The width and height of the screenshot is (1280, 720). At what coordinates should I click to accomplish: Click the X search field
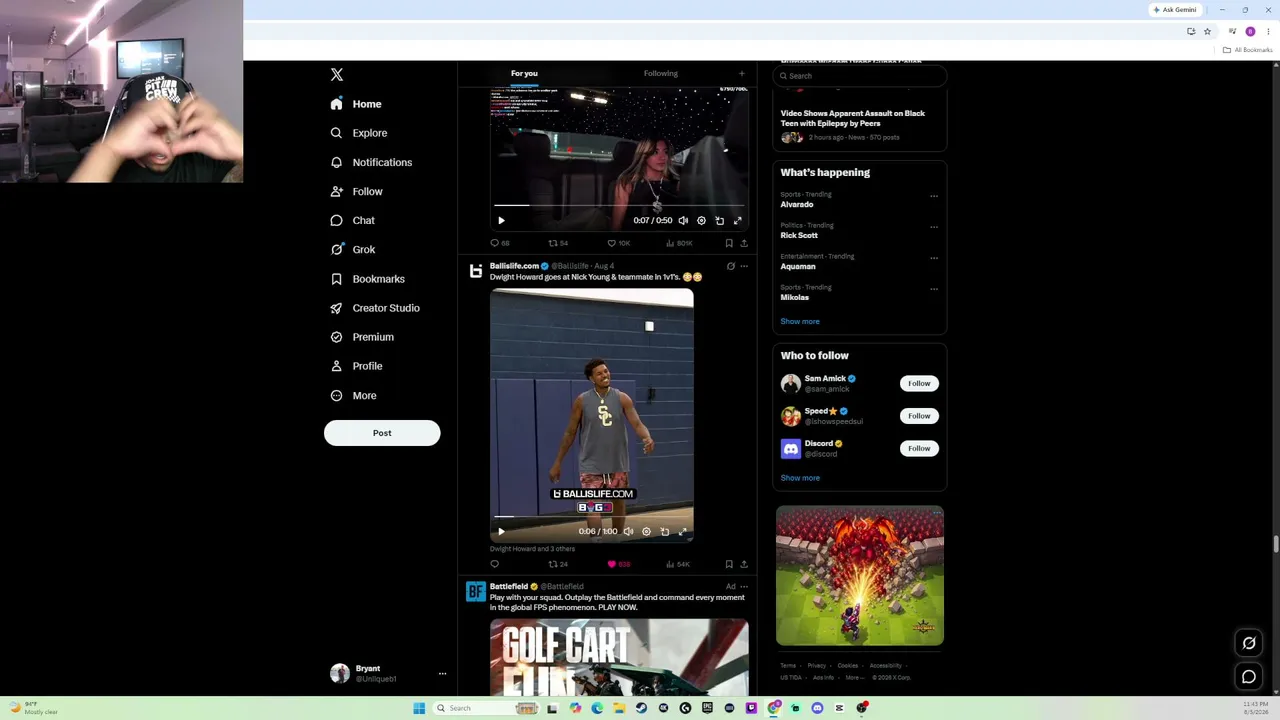tap(859, 76)
